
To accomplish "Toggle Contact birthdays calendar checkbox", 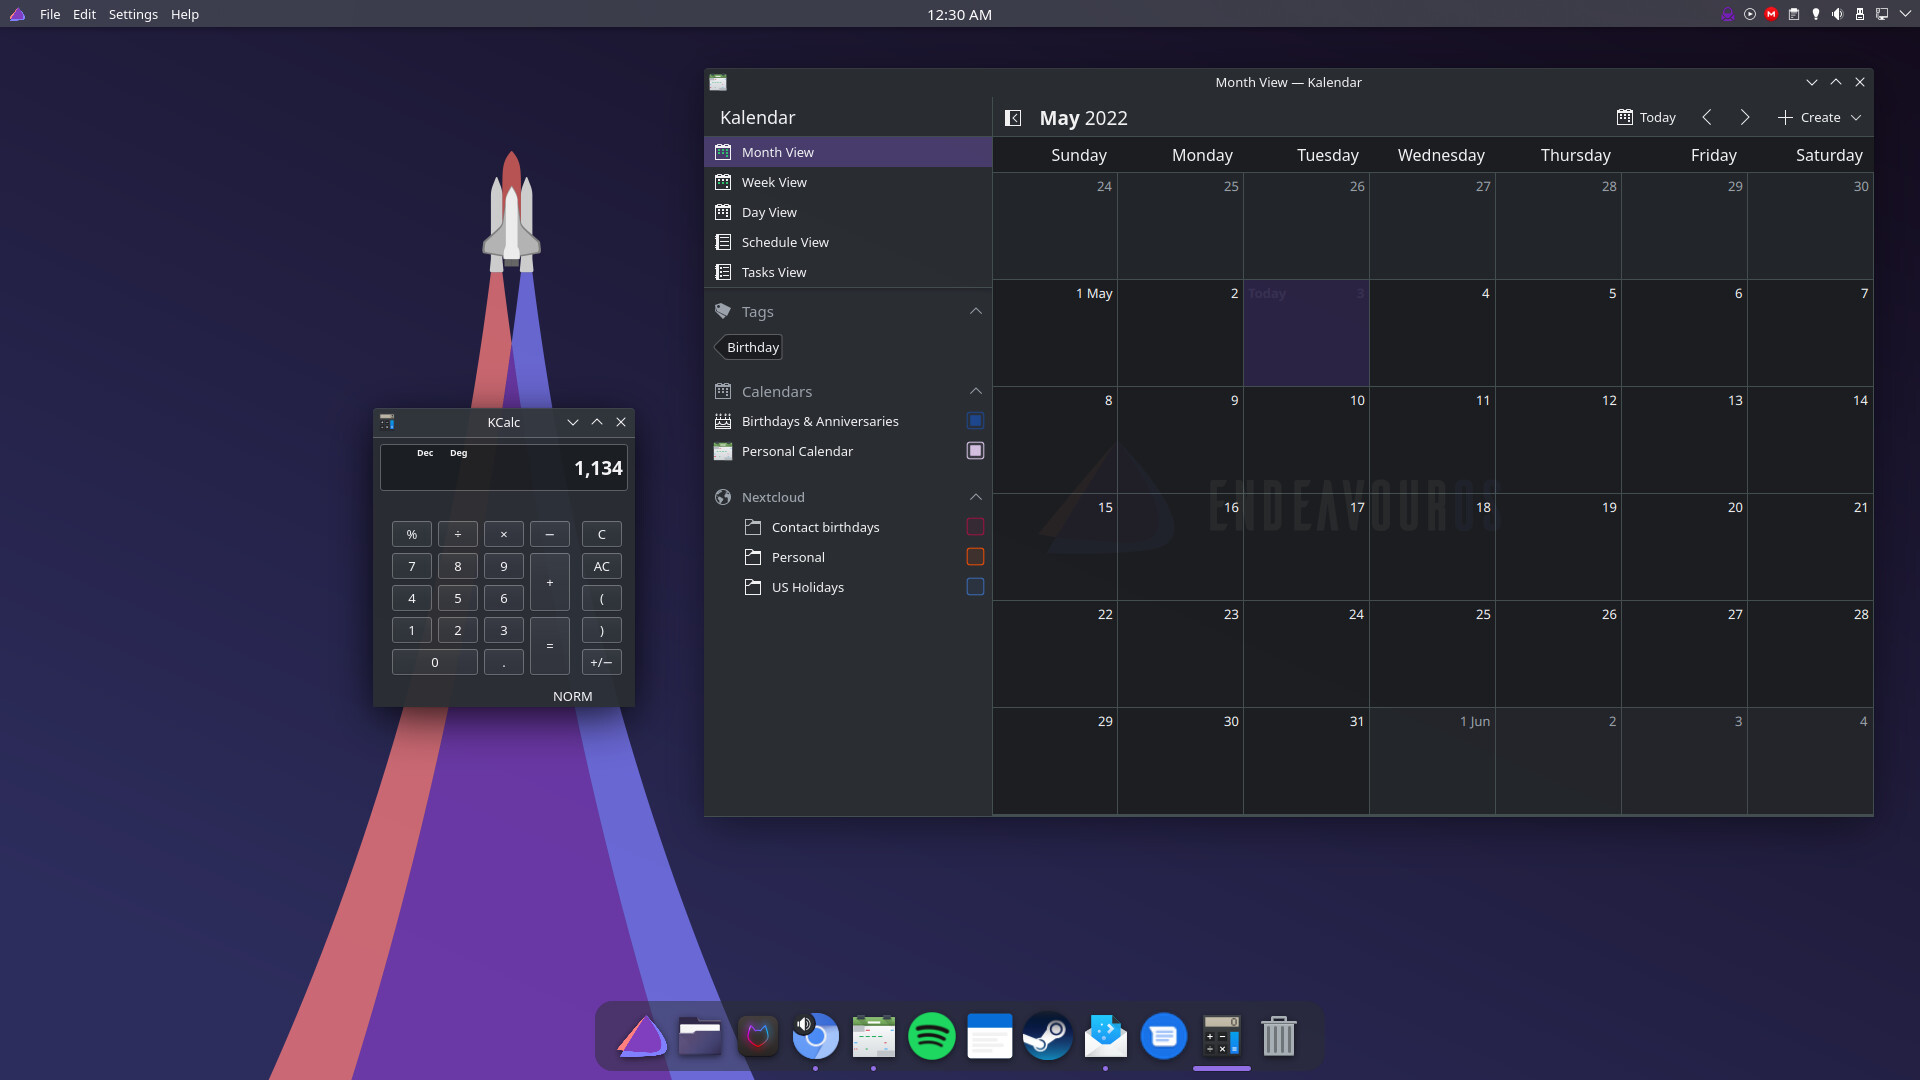I will coord(975,527).
